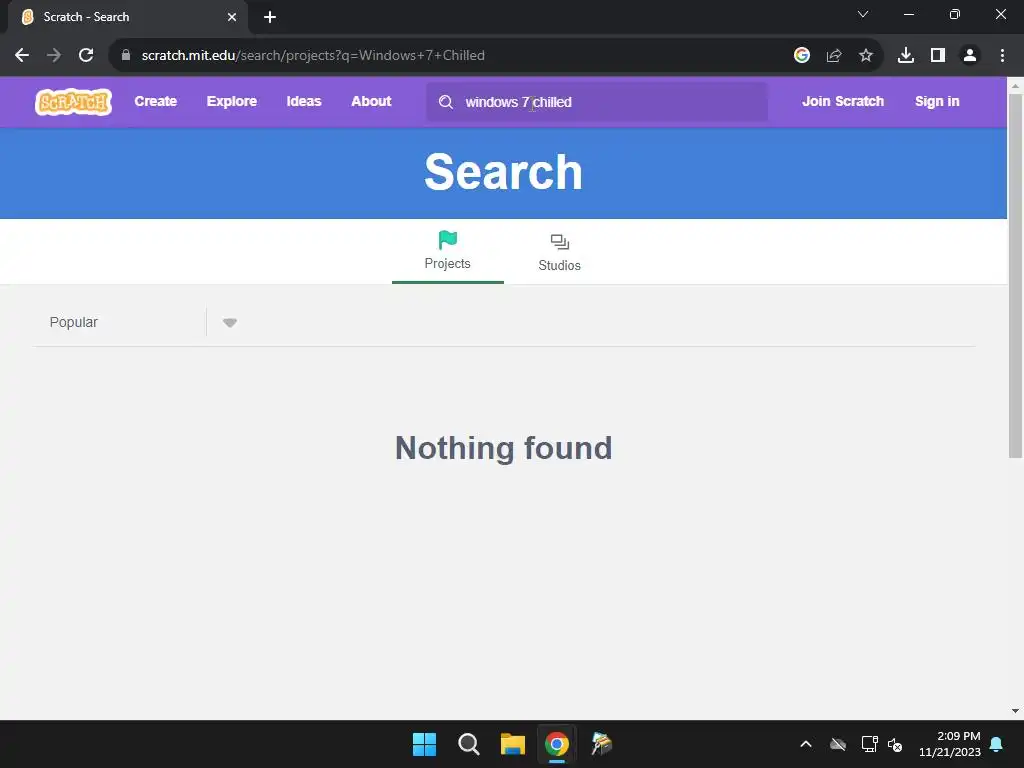1024x768 pixels.
Task: Open File Explorer from the taskbar
Action: (513, 744)
